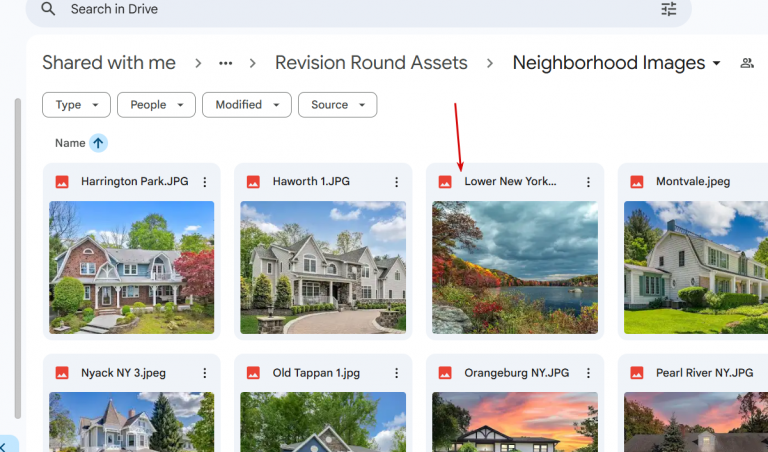Open the Old Tappan 1 thumbnail
The image size is (768, 452).
point(323,422)
